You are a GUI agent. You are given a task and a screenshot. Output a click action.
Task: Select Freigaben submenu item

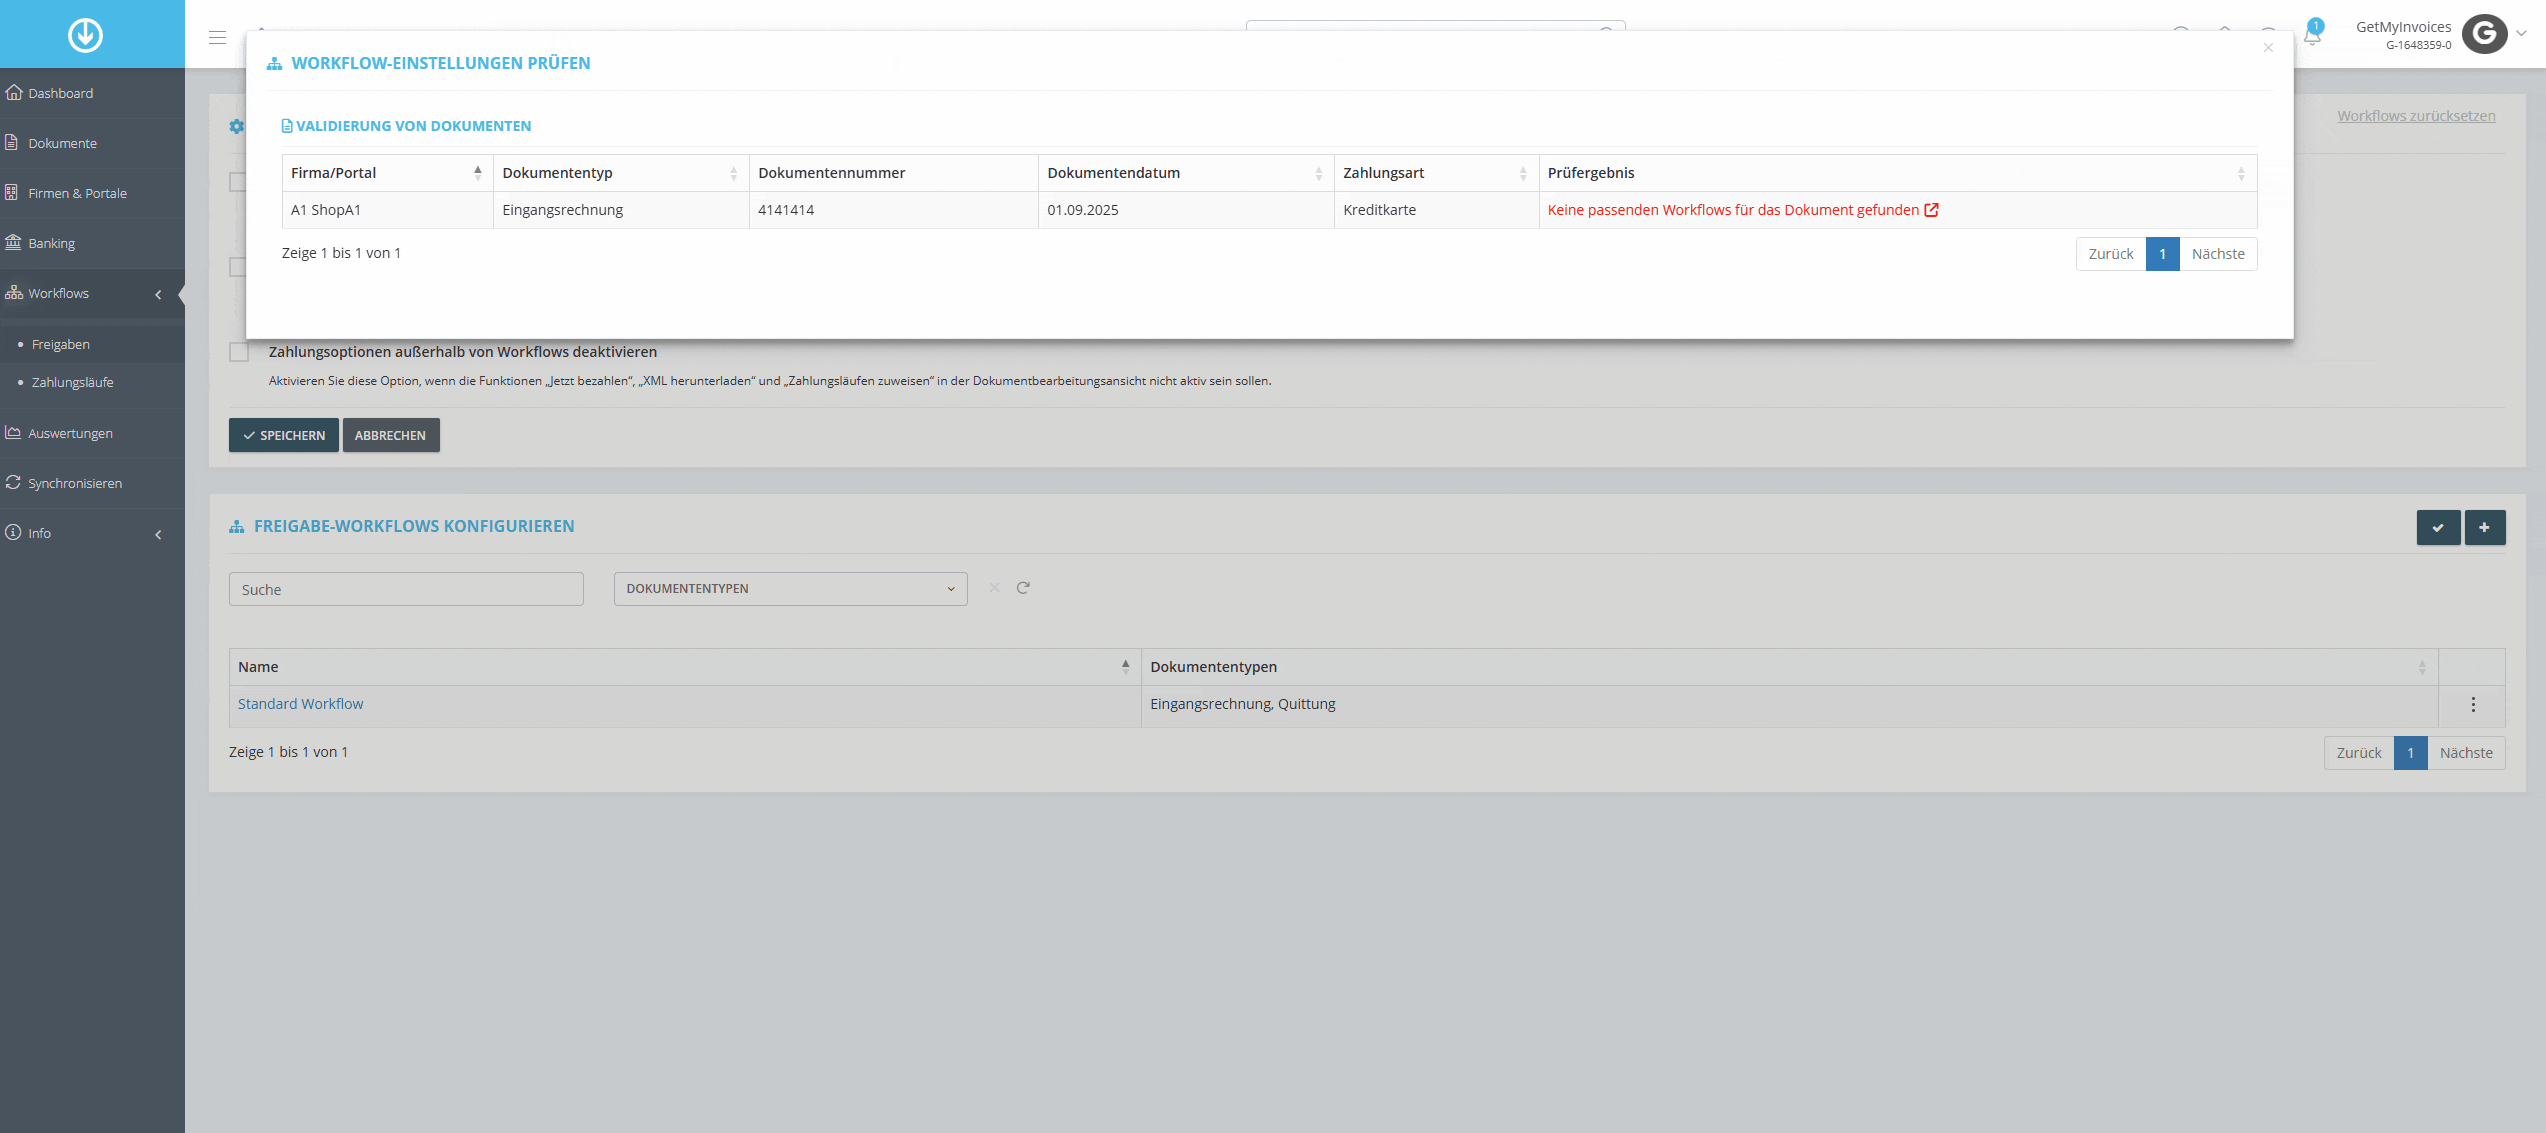click(61, 344)
